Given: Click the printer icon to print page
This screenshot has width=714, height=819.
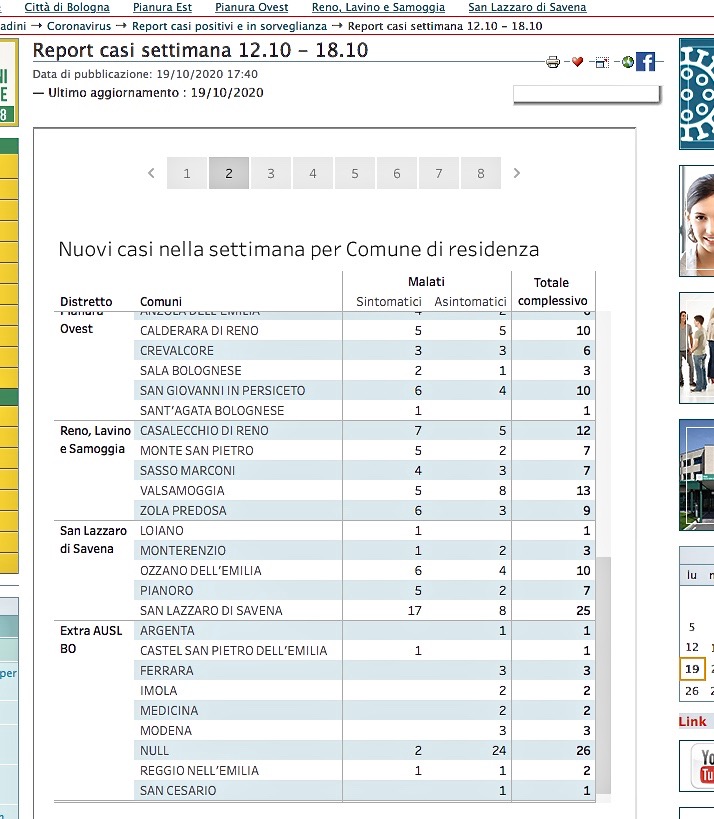Looking at the screenshot, I should [553, 63].
